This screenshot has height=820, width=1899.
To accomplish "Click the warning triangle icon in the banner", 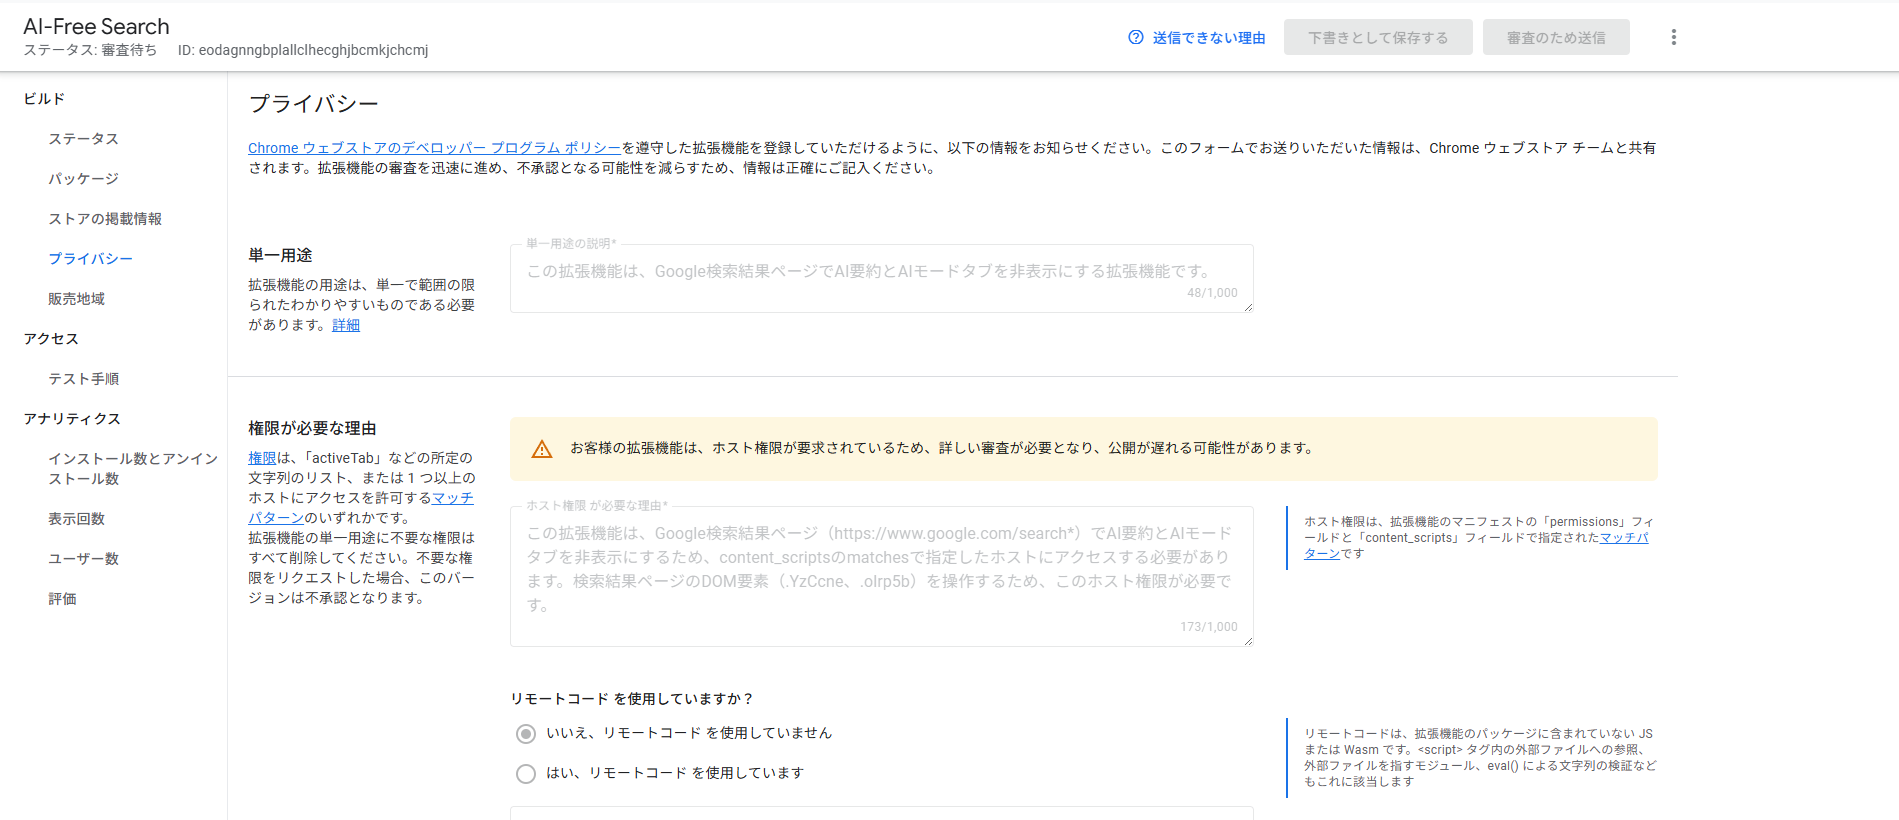I will [x=542, y=449].
